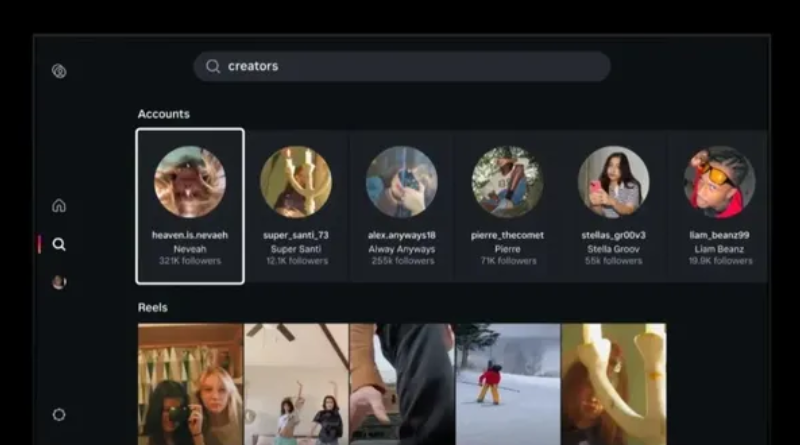This screenshot has height=445, width=800.
Task: Open the reel with the dark jacket close-up
Action: [402, 384]
